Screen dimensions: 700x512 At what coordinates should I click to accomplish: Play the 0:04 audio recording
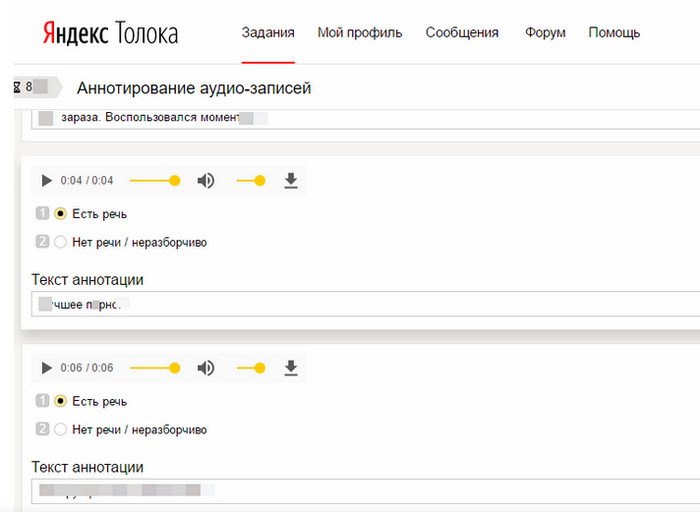pyautogui.click(x=46, y=181)
